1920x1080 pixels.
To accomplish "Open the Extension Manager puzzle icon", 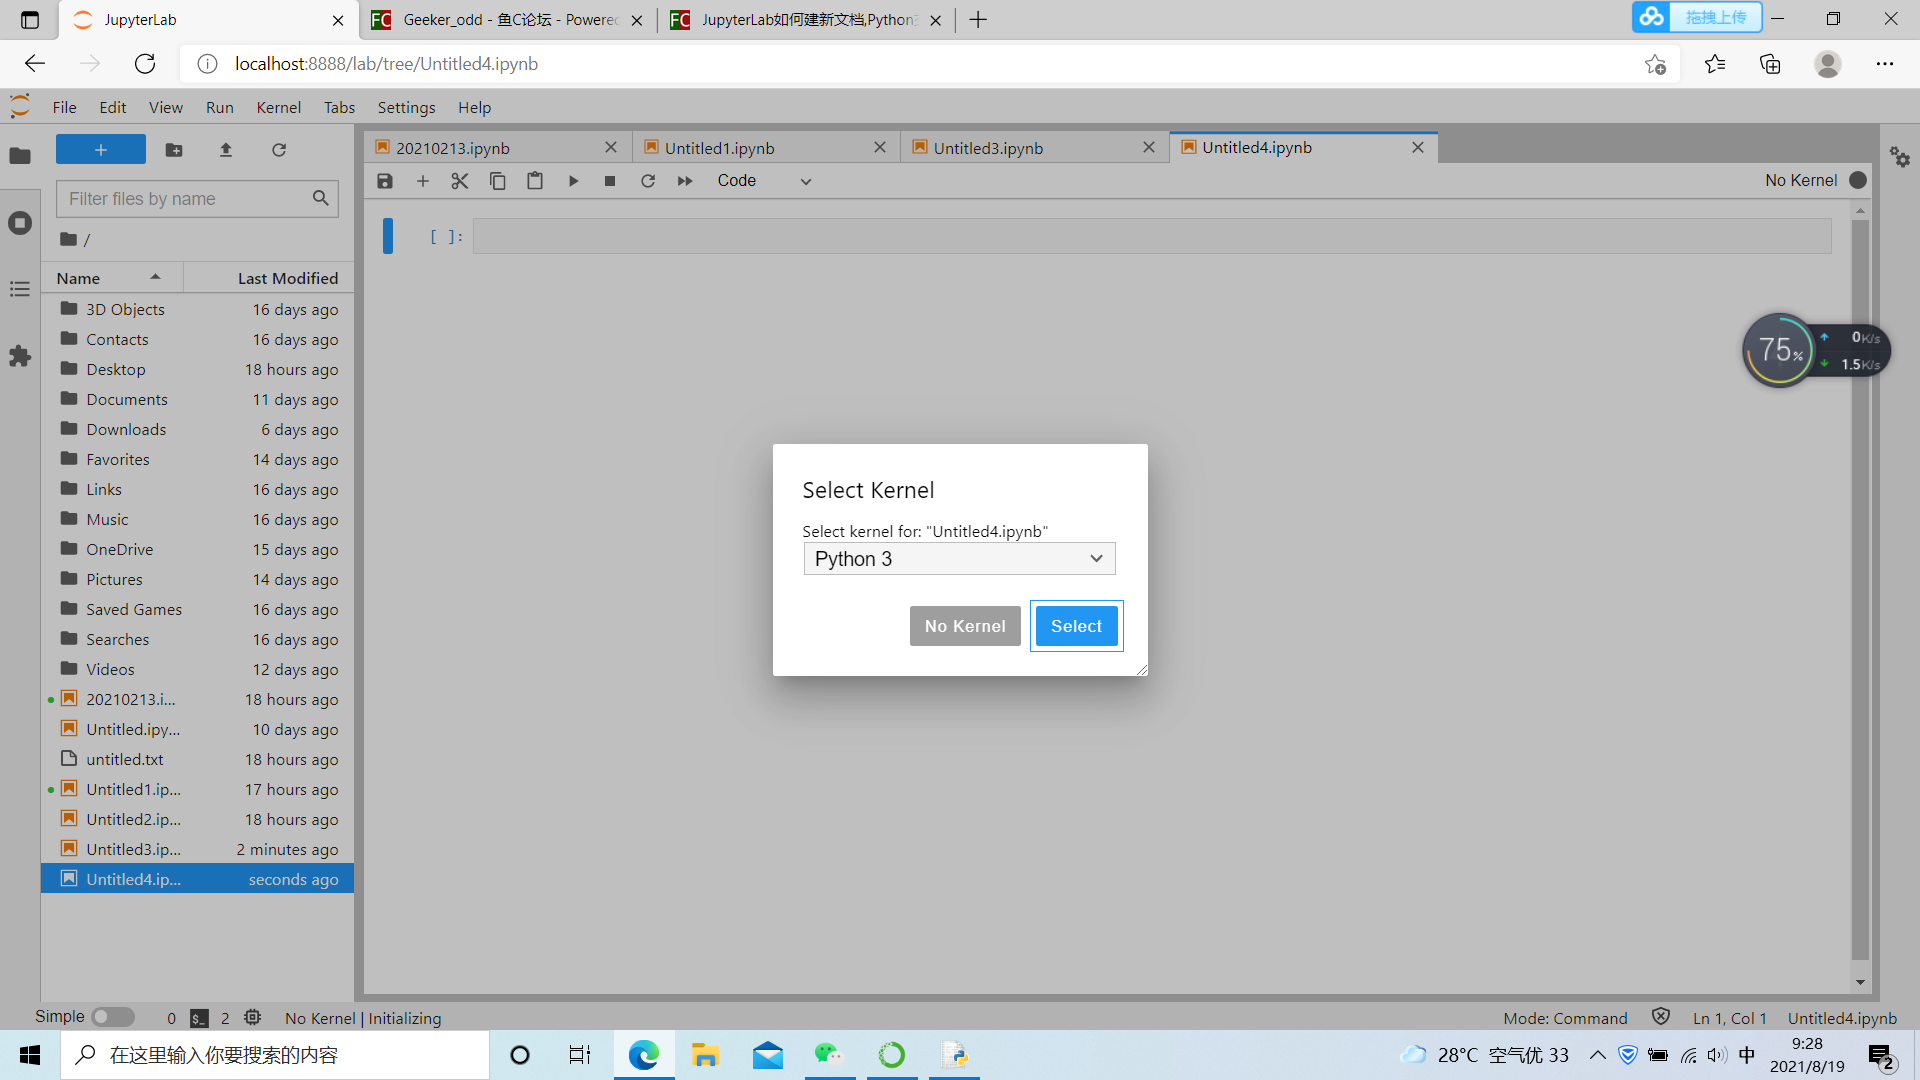I will 20,356.
